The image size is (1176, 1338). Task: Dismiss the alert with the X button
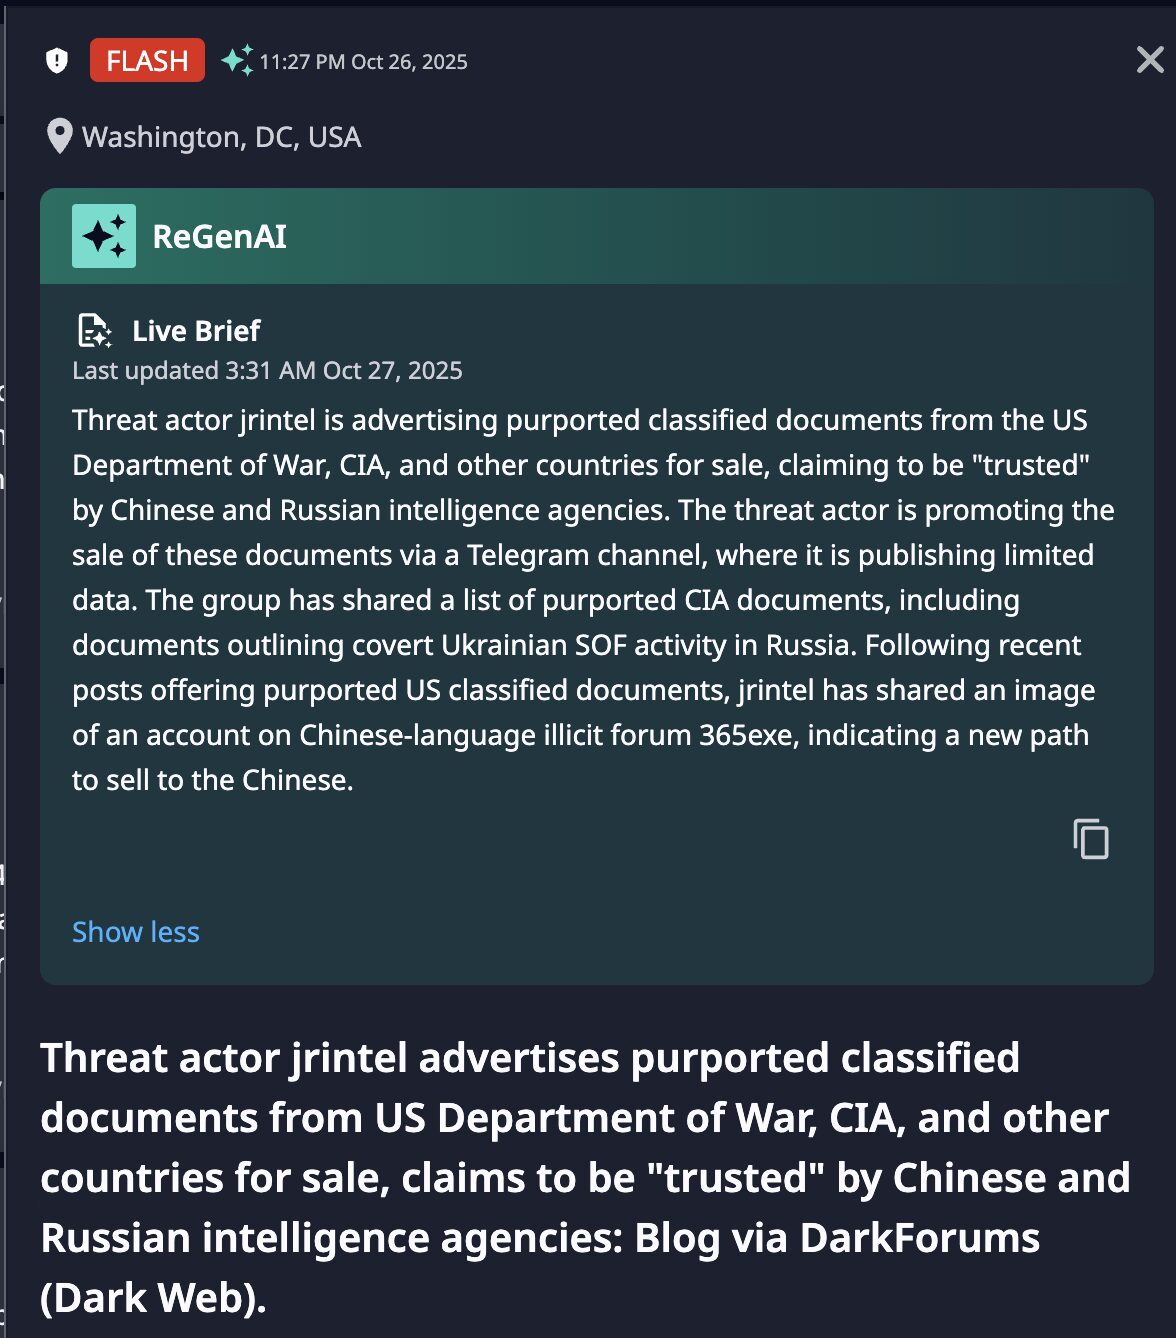click(1150, 59)
